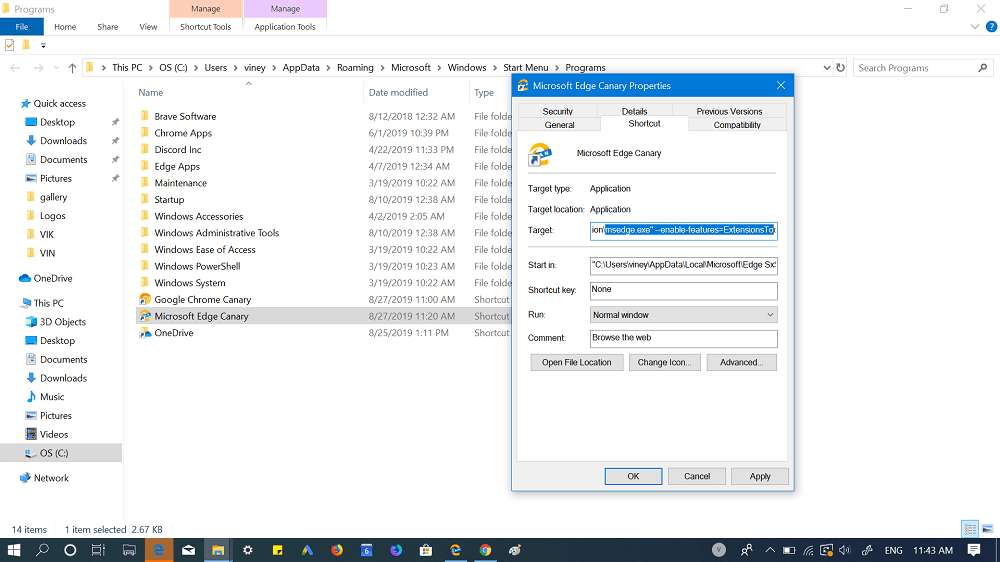Launch Cortana circle on taskbar
The width and height of the screenshot is (1000, 562).
[x=70, y=550]
